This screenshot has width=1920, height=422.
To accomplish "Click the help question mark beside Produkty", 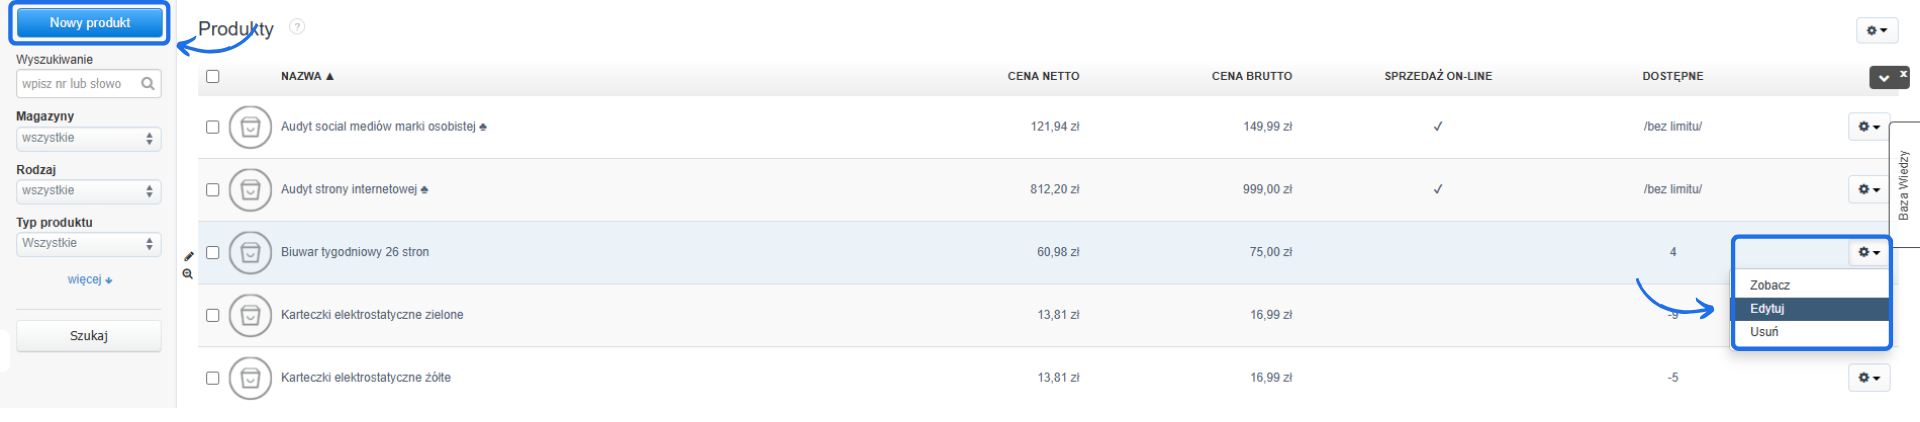I will click(x=297, y=27).
